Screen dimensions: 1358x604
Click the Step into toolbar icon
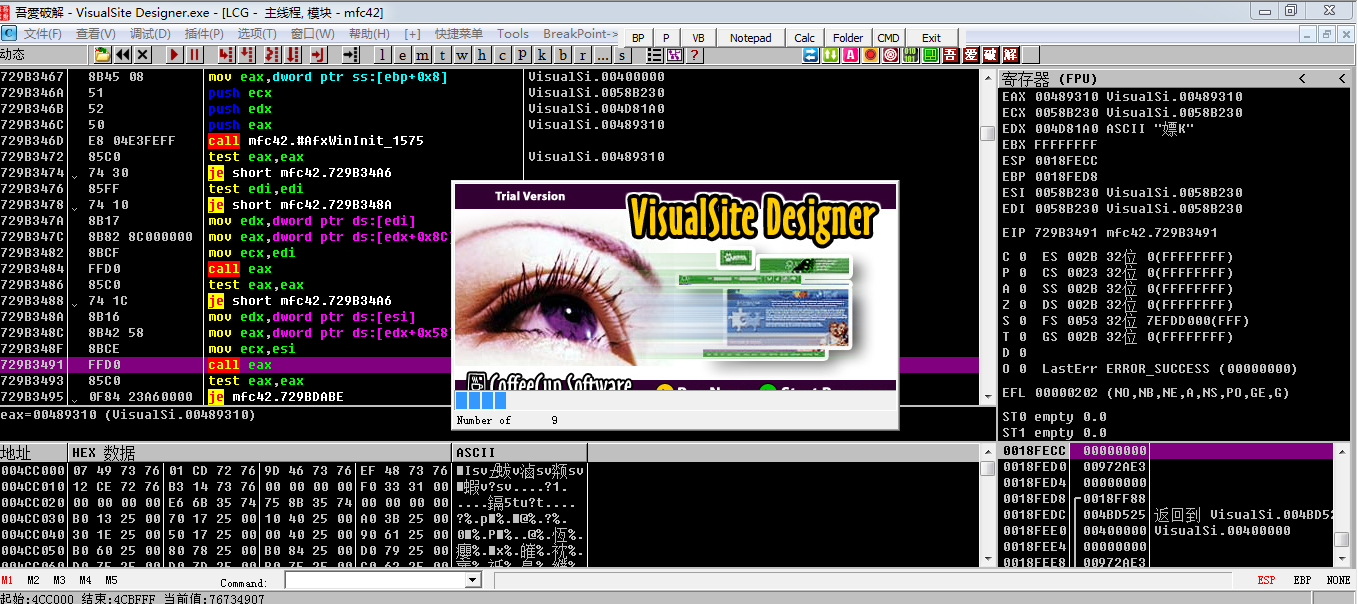pyautogui.click(x=226, y=55)
